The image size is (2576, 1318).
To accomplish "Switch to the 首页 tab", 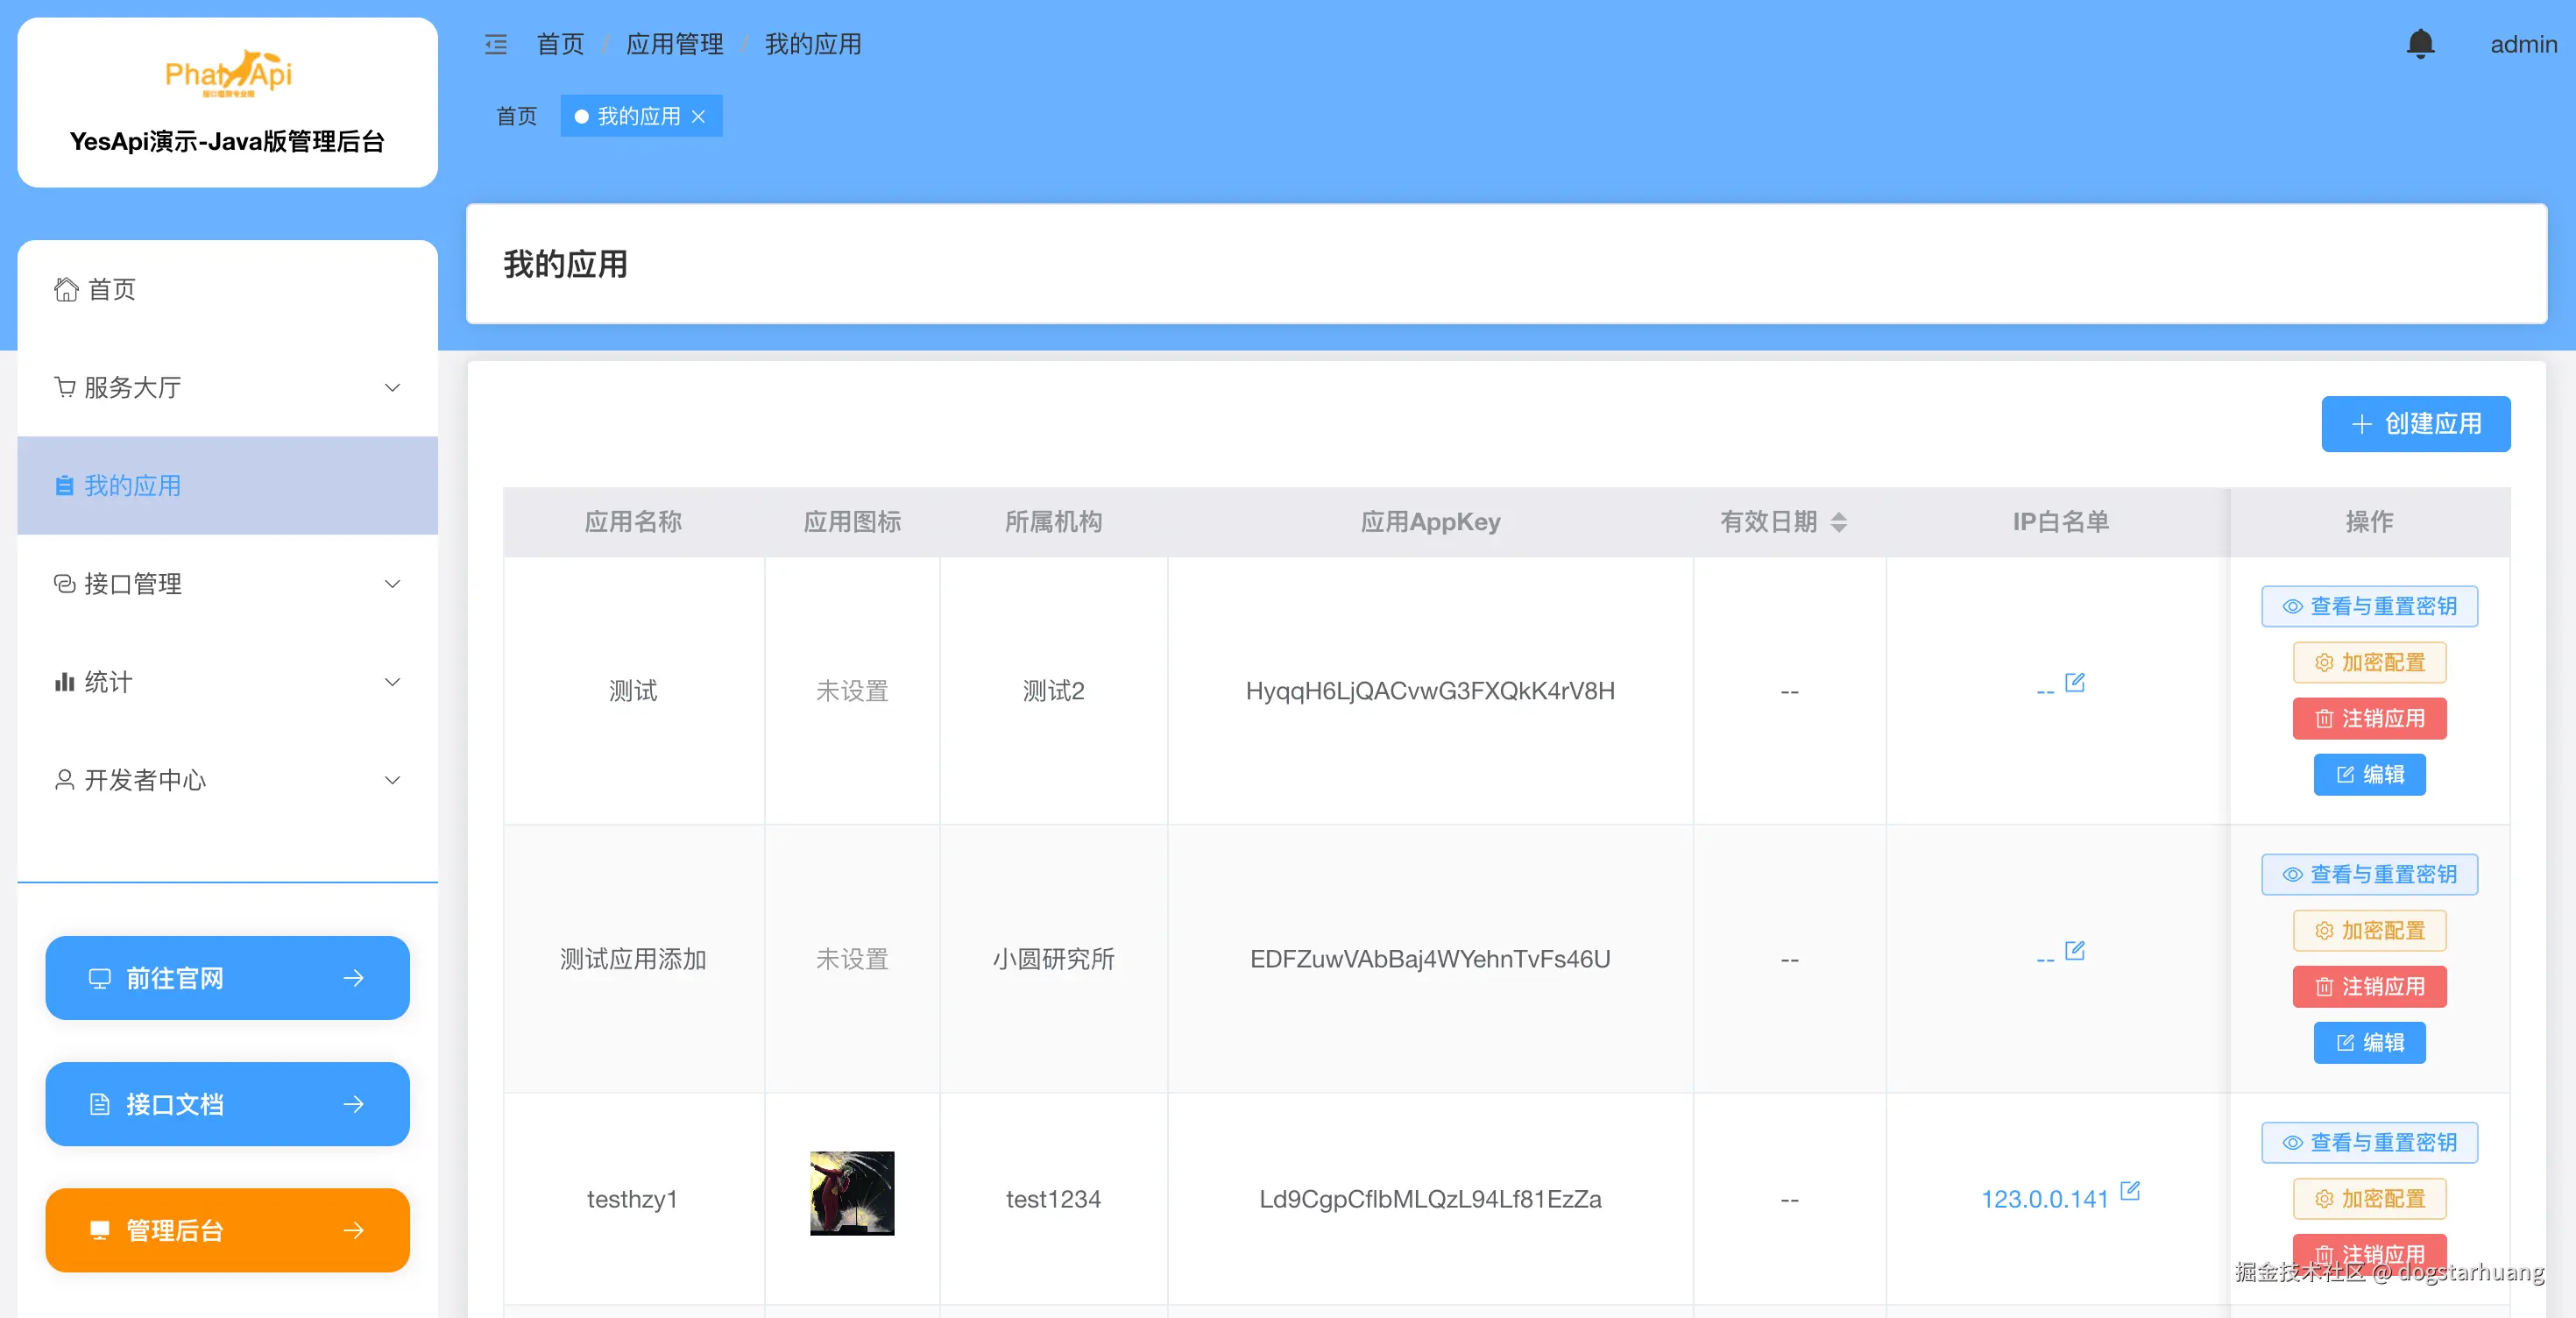I will point(517,117).
